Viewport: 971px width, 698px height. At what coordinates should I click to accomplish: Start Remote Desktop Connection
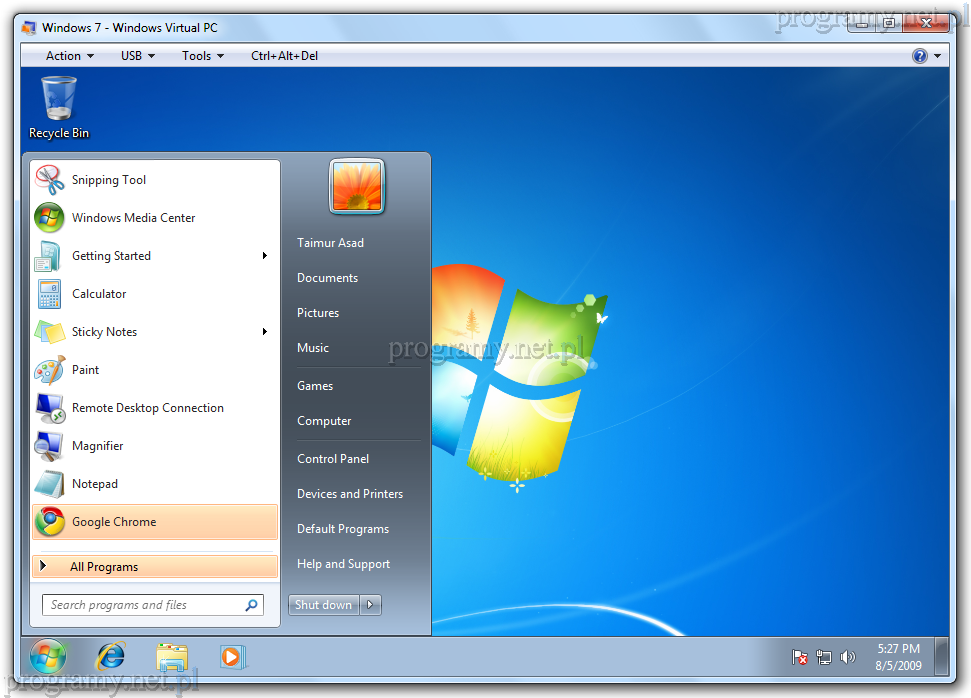click(147, 408)
